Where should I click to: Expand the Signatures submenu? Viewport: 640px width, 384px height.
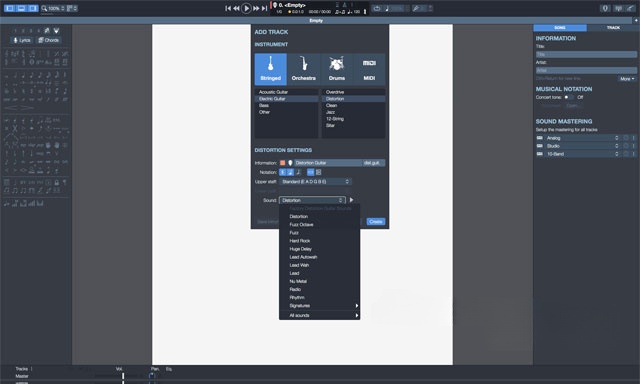point(319,306)
